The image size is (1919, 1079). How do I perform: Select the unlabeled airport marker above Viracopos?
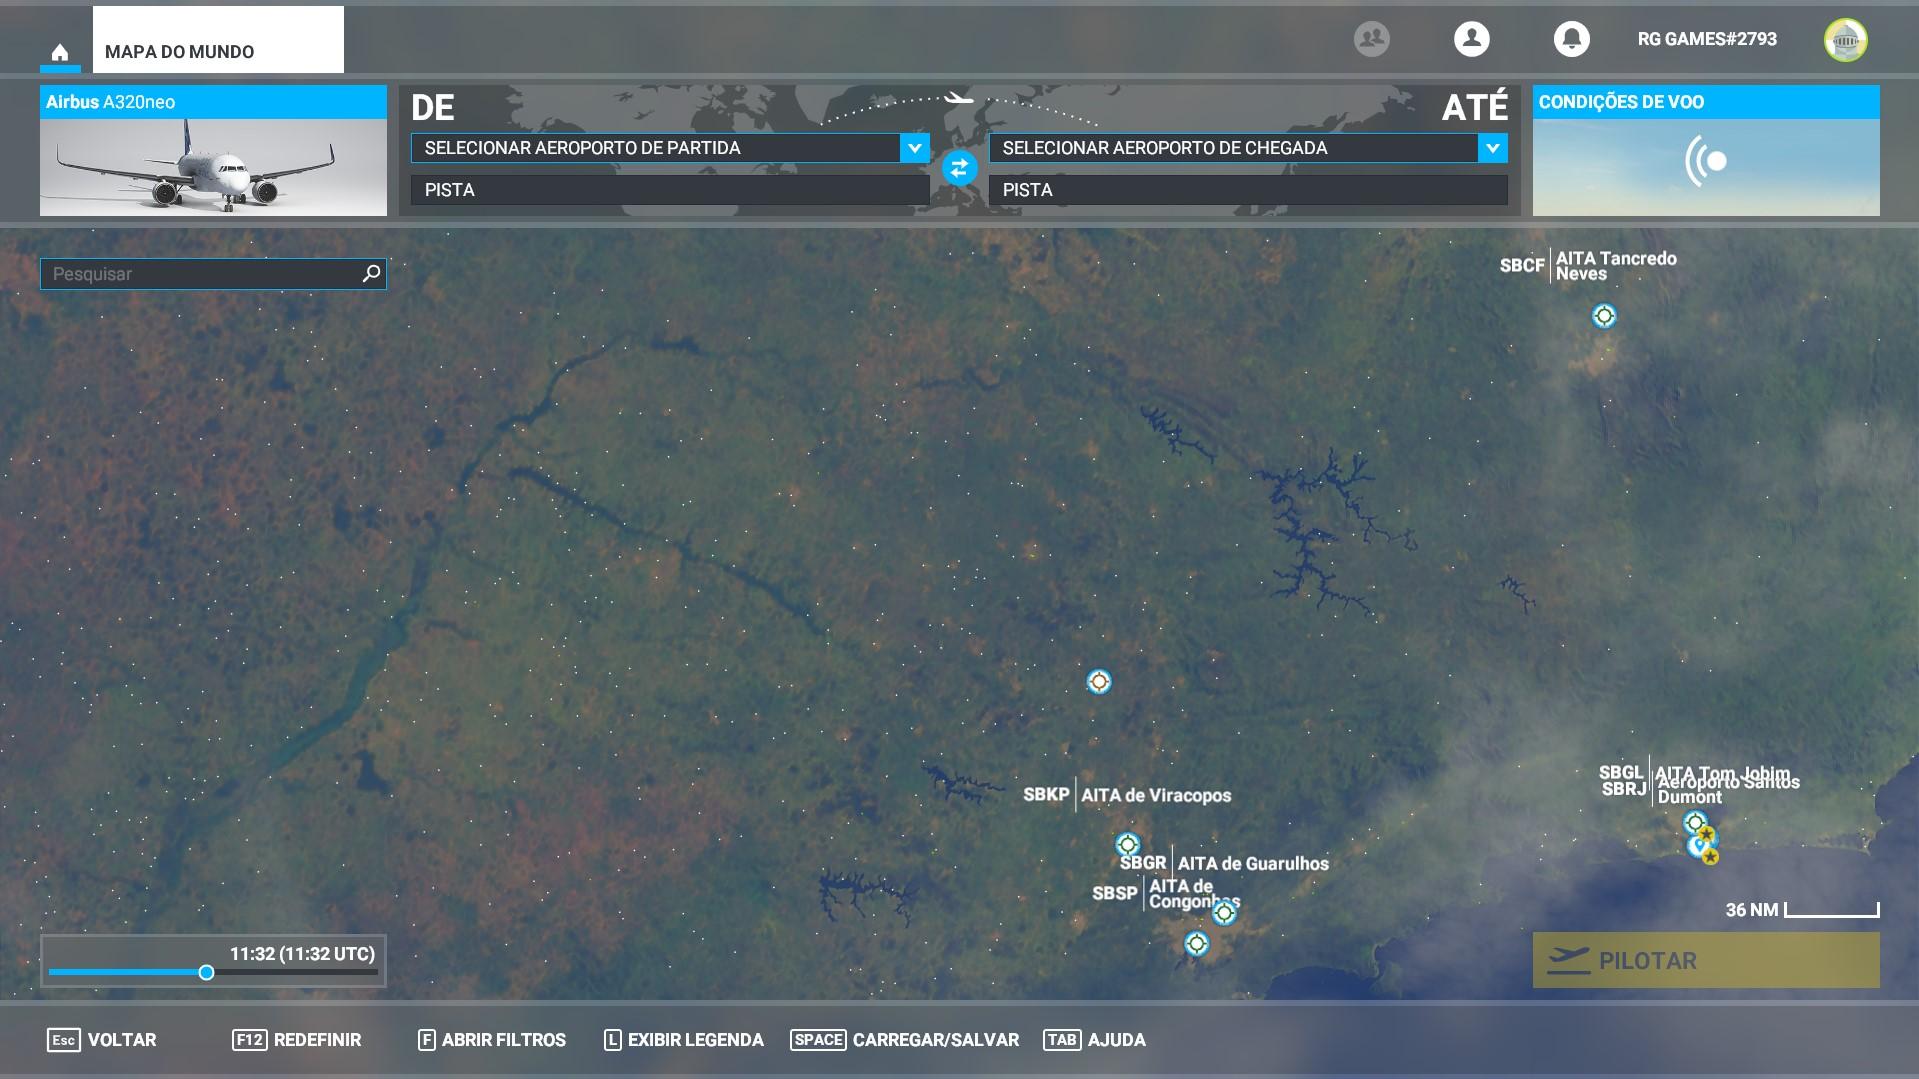[1099, 682]
